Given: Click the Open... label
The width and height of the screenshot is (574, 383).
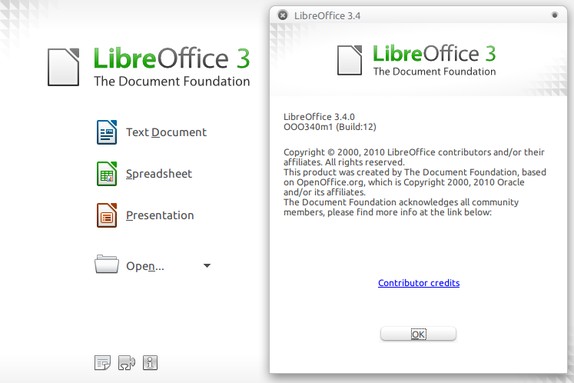Looking at the screenshot, I should click(x=145, y=266).
